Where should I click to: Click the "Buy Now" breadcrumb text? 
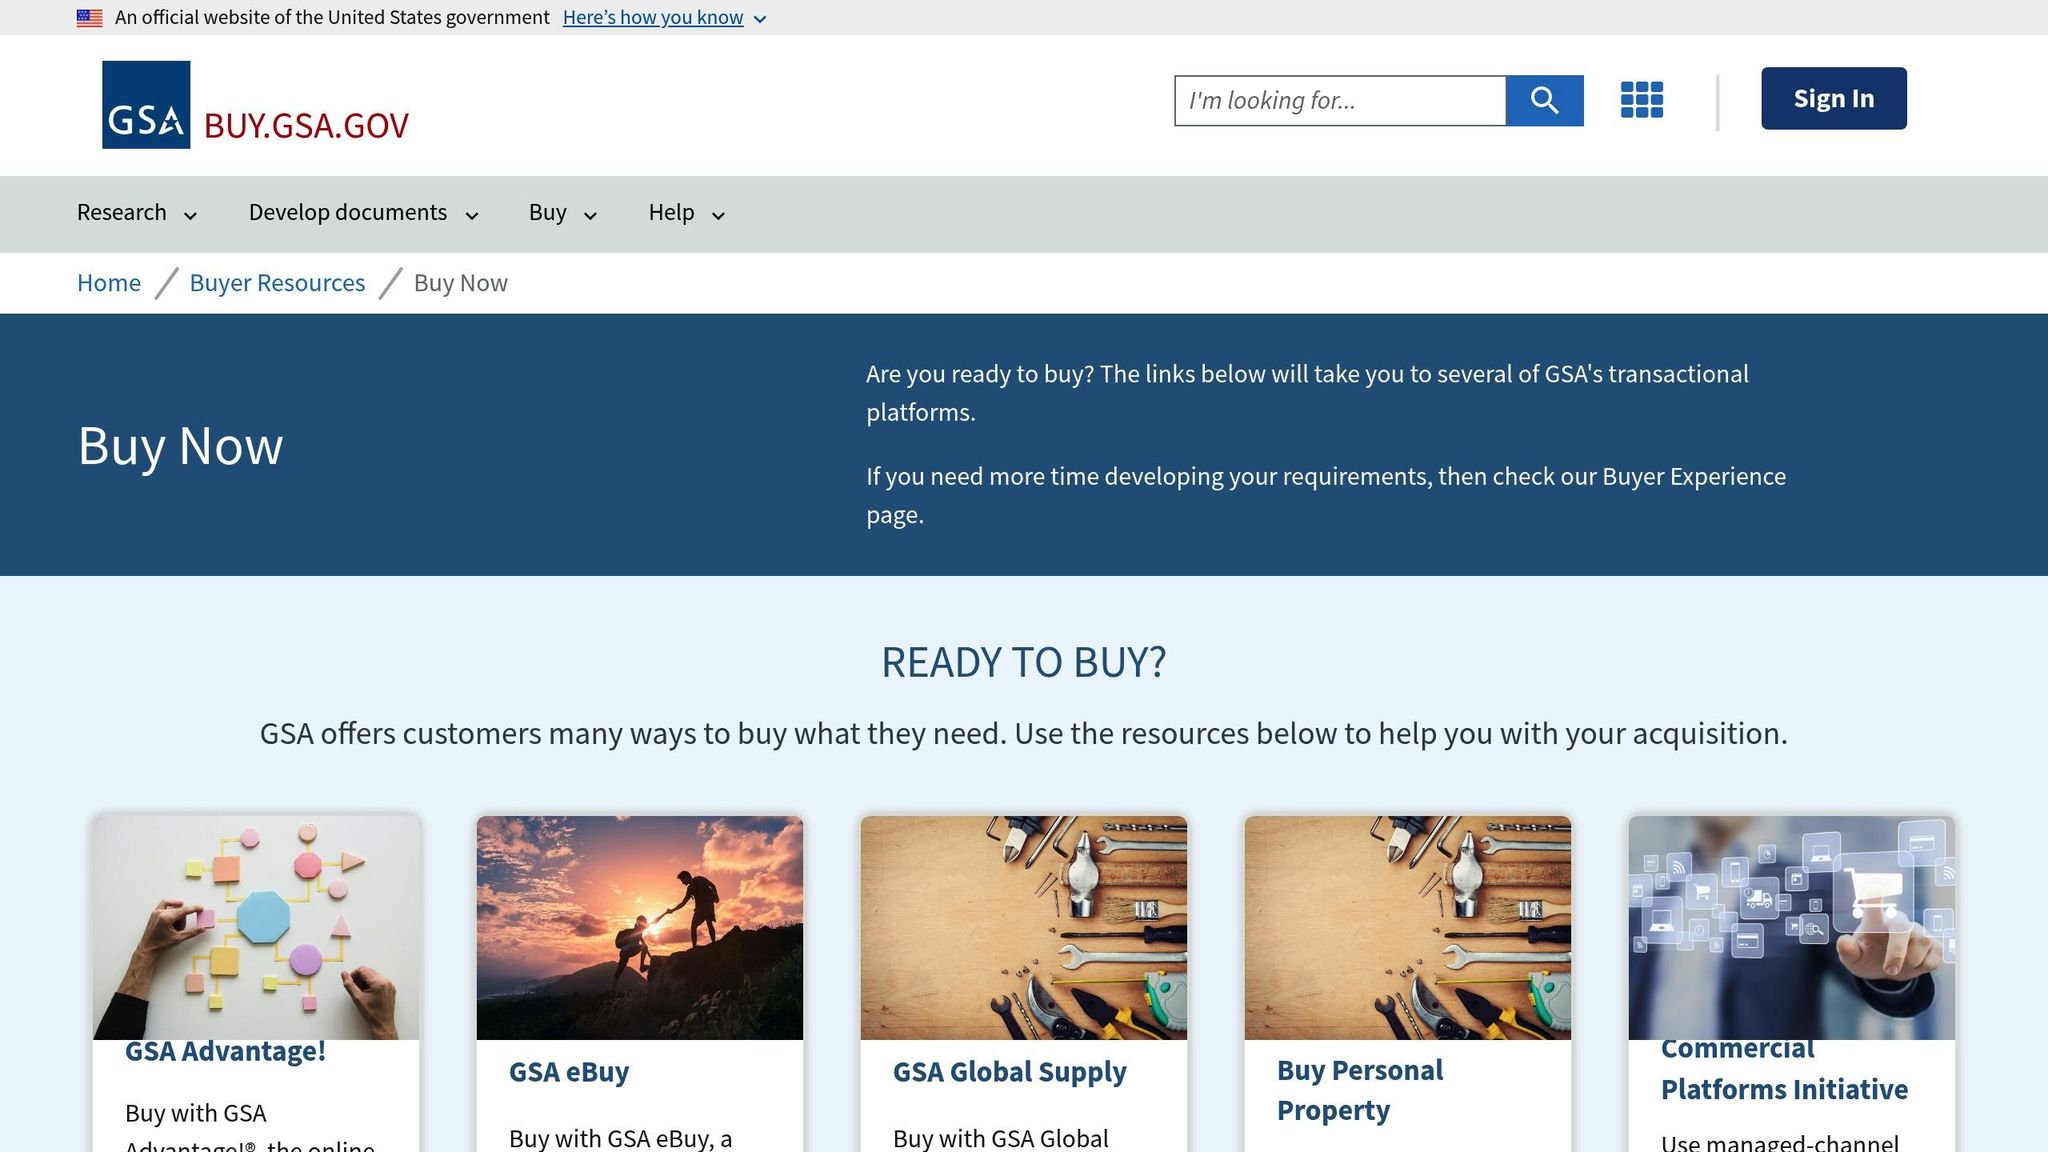(461, 283)
